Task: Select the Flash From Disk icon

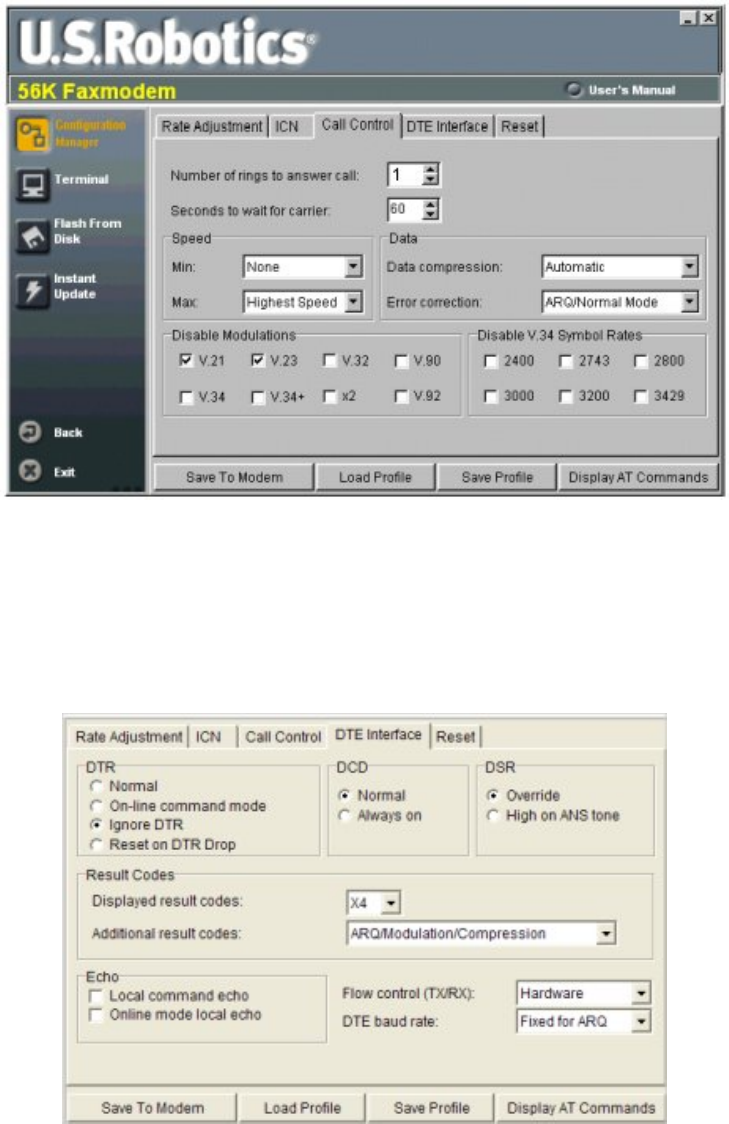Action: pos(33,236)
